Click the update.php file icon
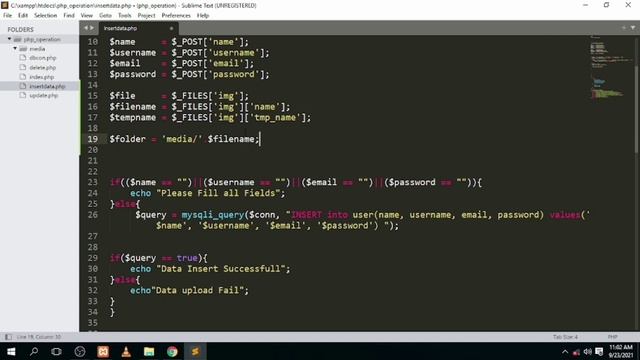The height and width of the screenshot is (360, 640). (x=23, y=95)
